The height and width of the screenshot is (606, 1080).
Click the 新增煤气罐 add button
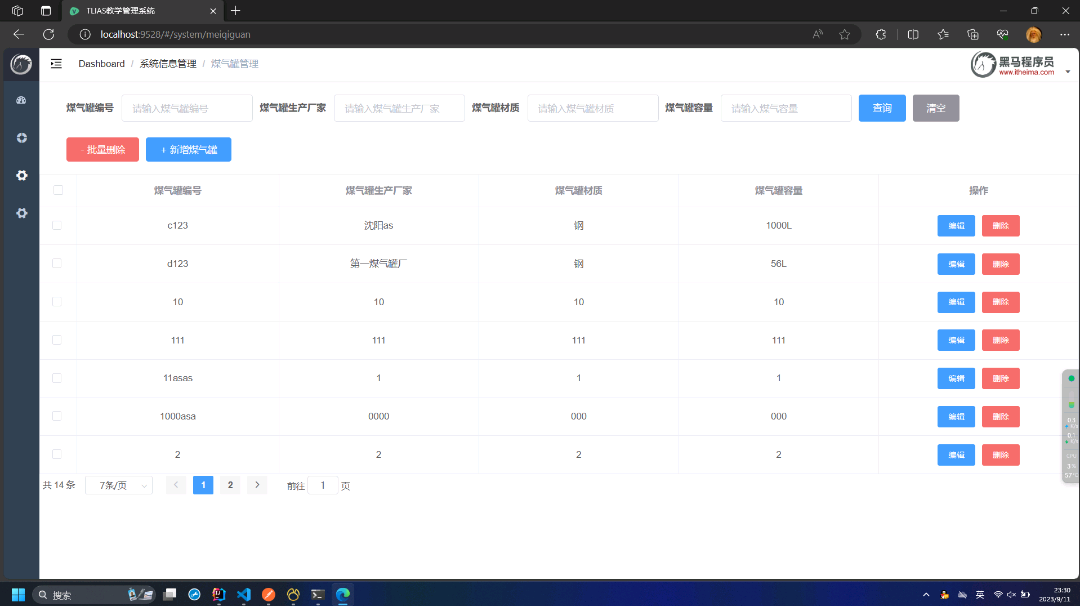pyautogui.click(x=188, y=150)
